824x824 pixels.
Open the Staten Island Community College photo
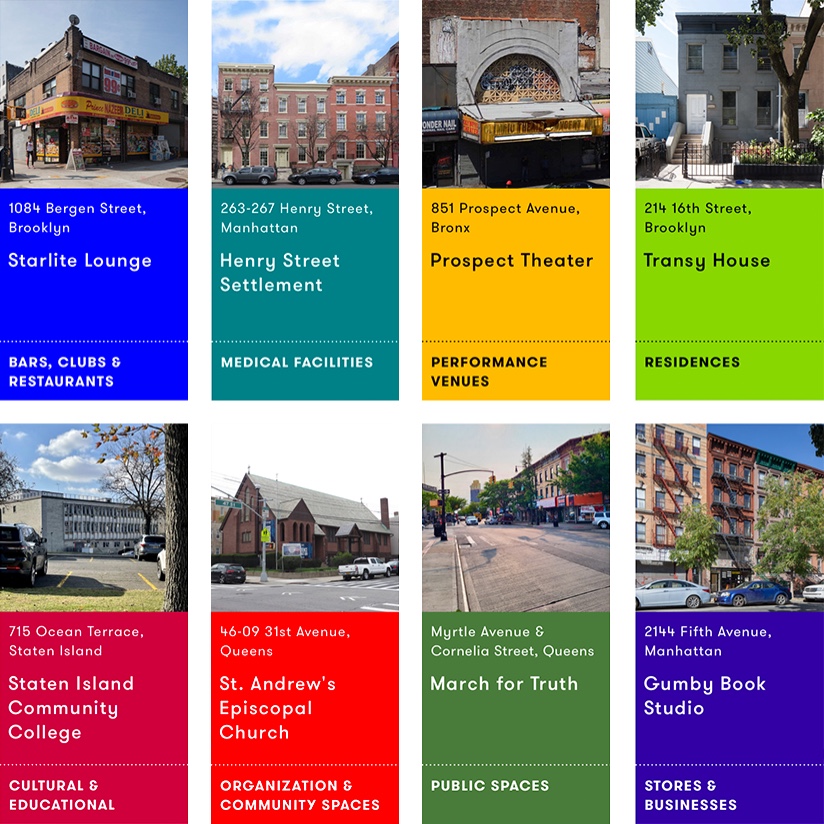[93, 517]
